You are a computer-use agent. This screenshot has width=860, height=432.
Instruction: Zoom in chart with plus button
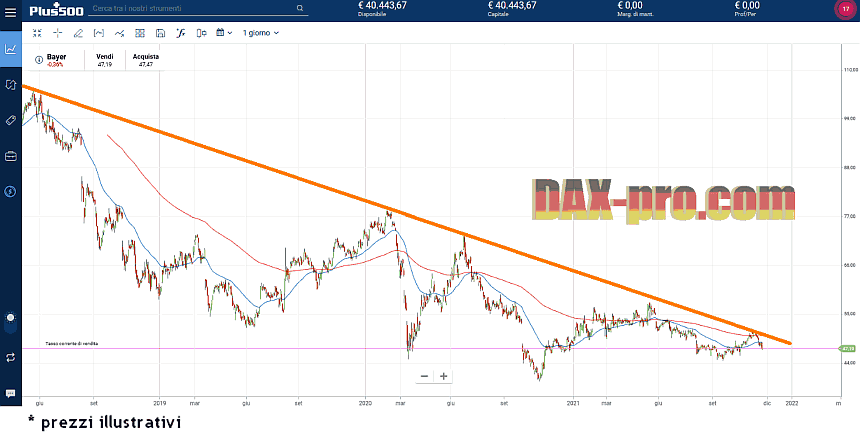[444, 377]
